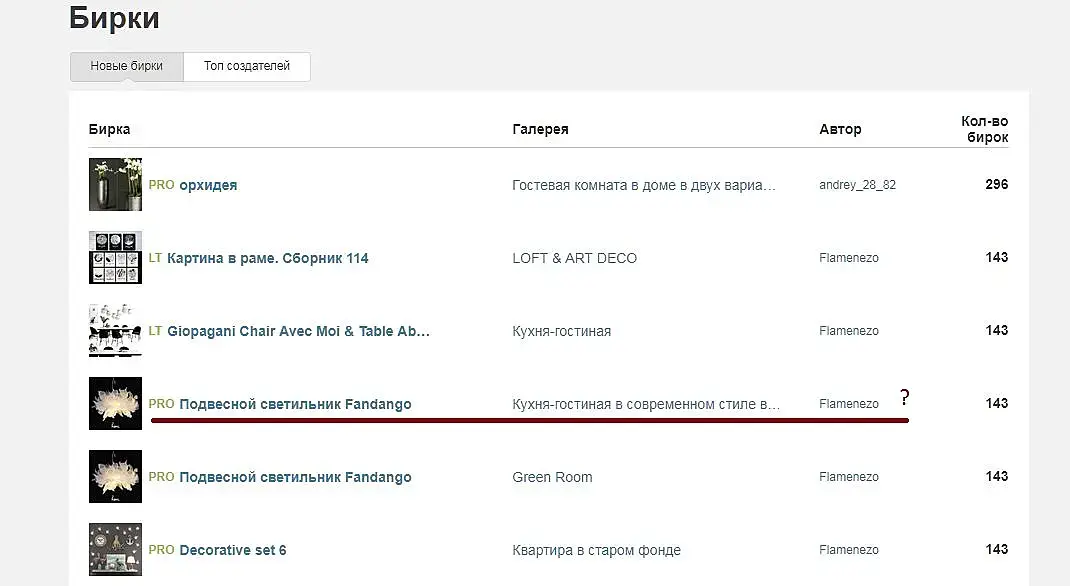The height and width of the screenshot is (586, 1070).
Task: Open Квартира в старом фонде gallery
Action: point(596,550)
